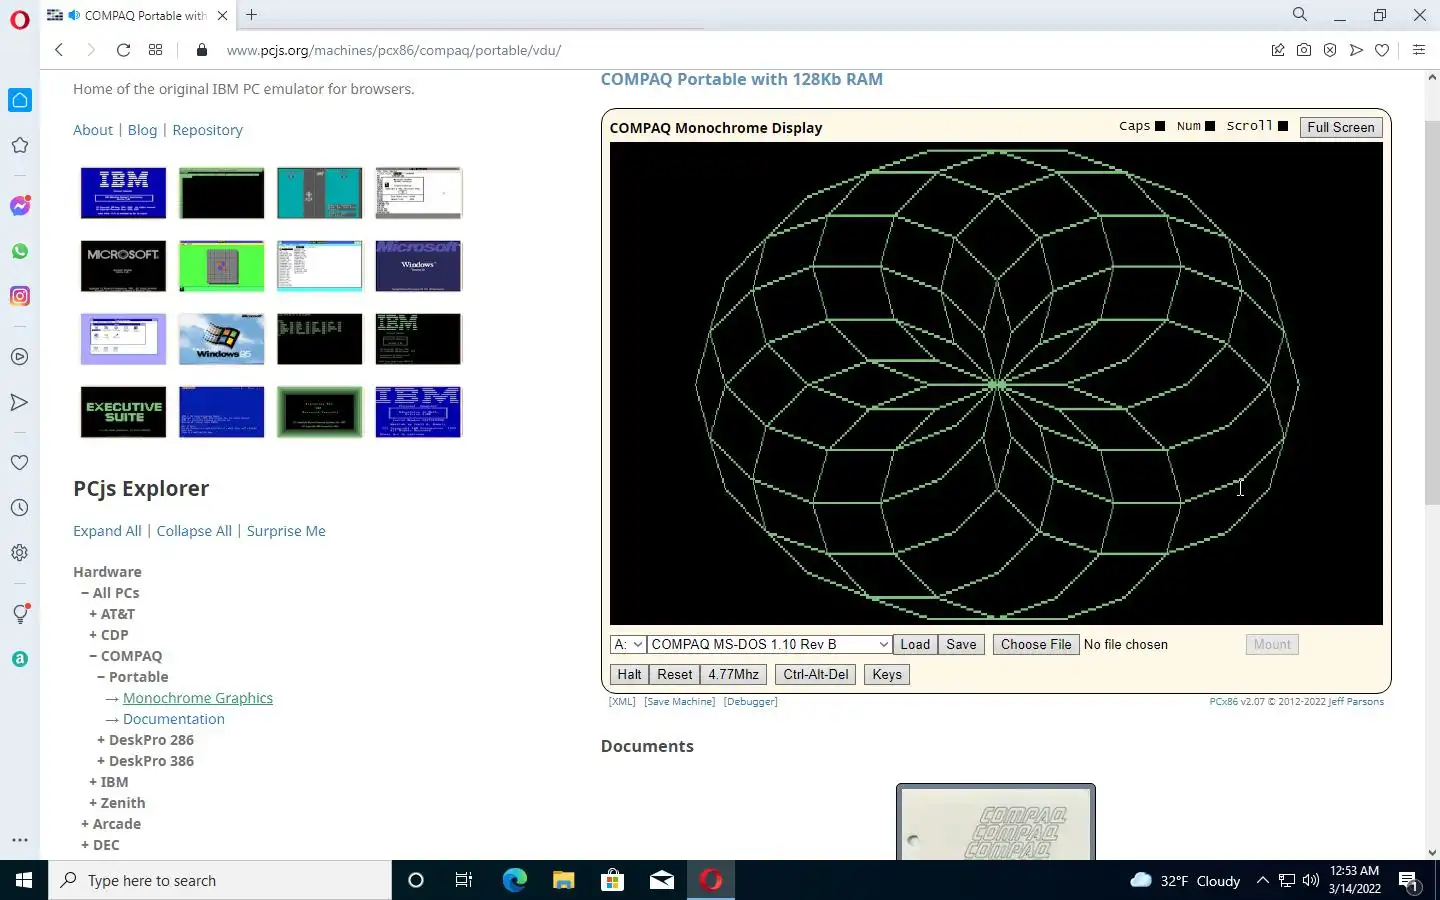Viewport: 1440px width, 900px height.
Task: Expand the Zenith tree node
Action: click(93, 803)
